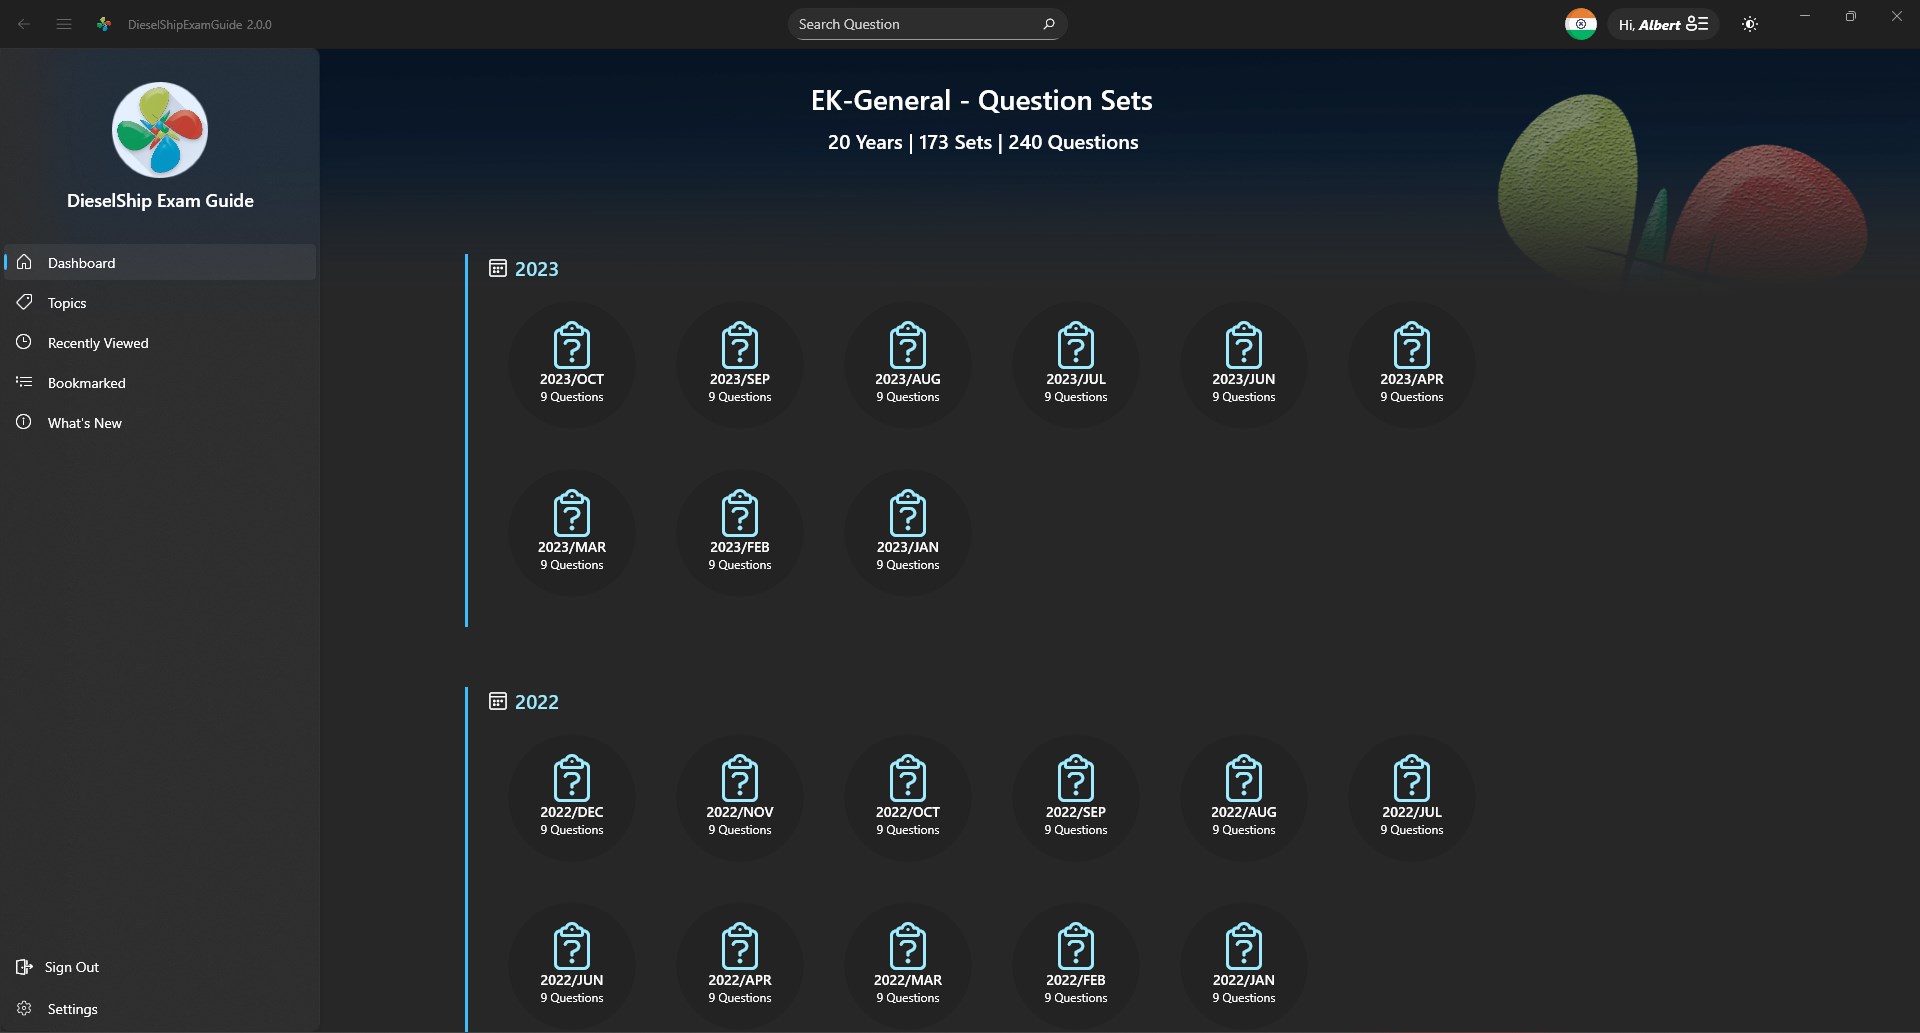Open the 2023/JUN question set
The width and height of the screenshot is (1920, 1033).
click(1244, 365)
